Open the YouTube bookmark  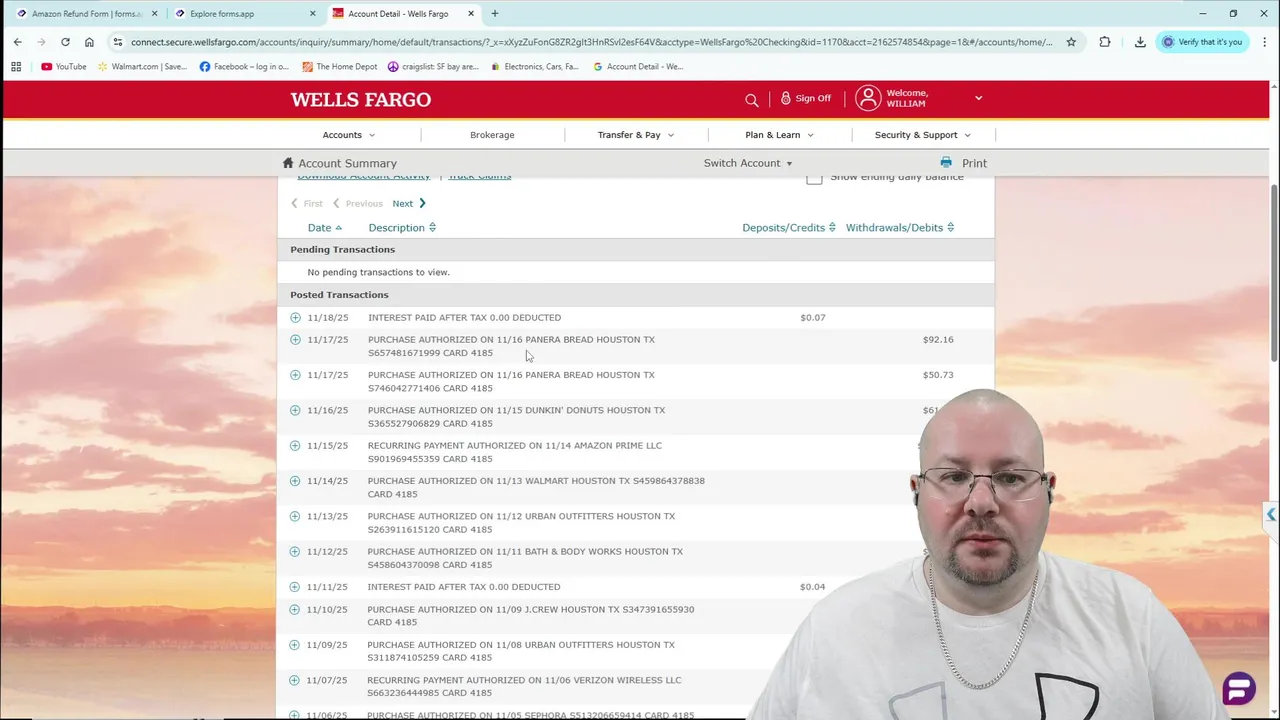64,66
